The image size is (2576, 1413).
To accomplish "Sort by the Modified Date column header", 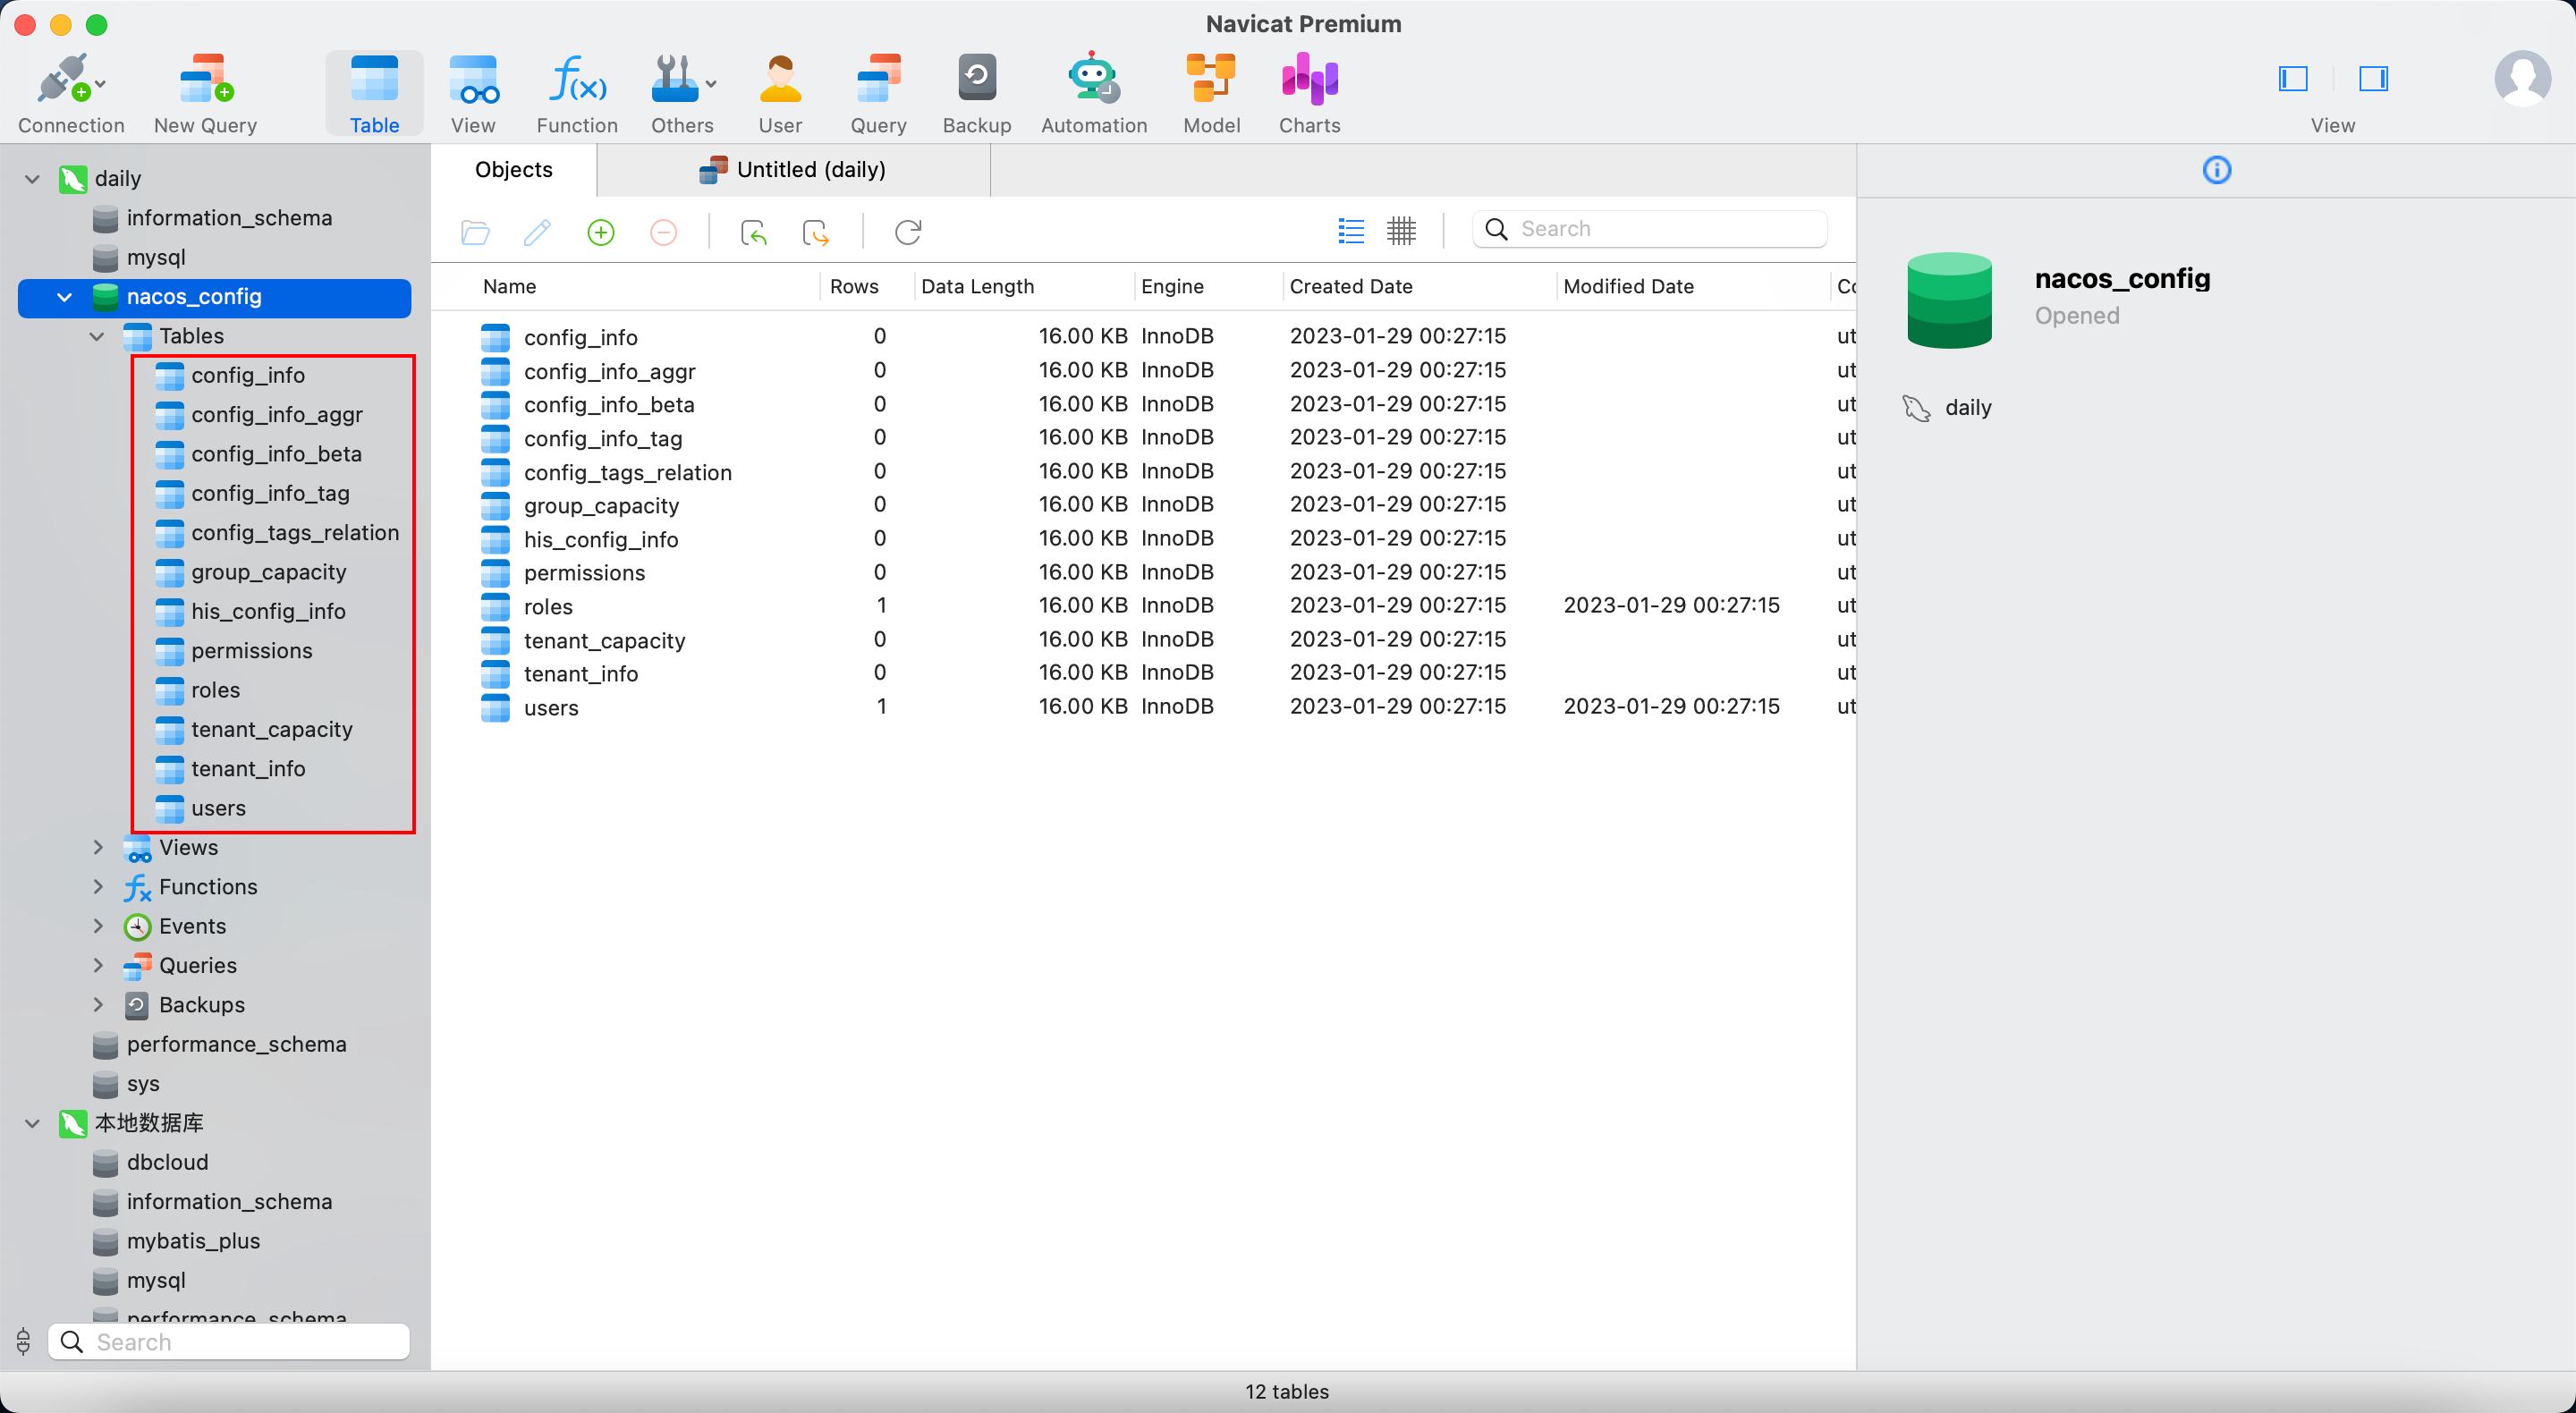I will pyautogui.click(x=1628, y=287).
